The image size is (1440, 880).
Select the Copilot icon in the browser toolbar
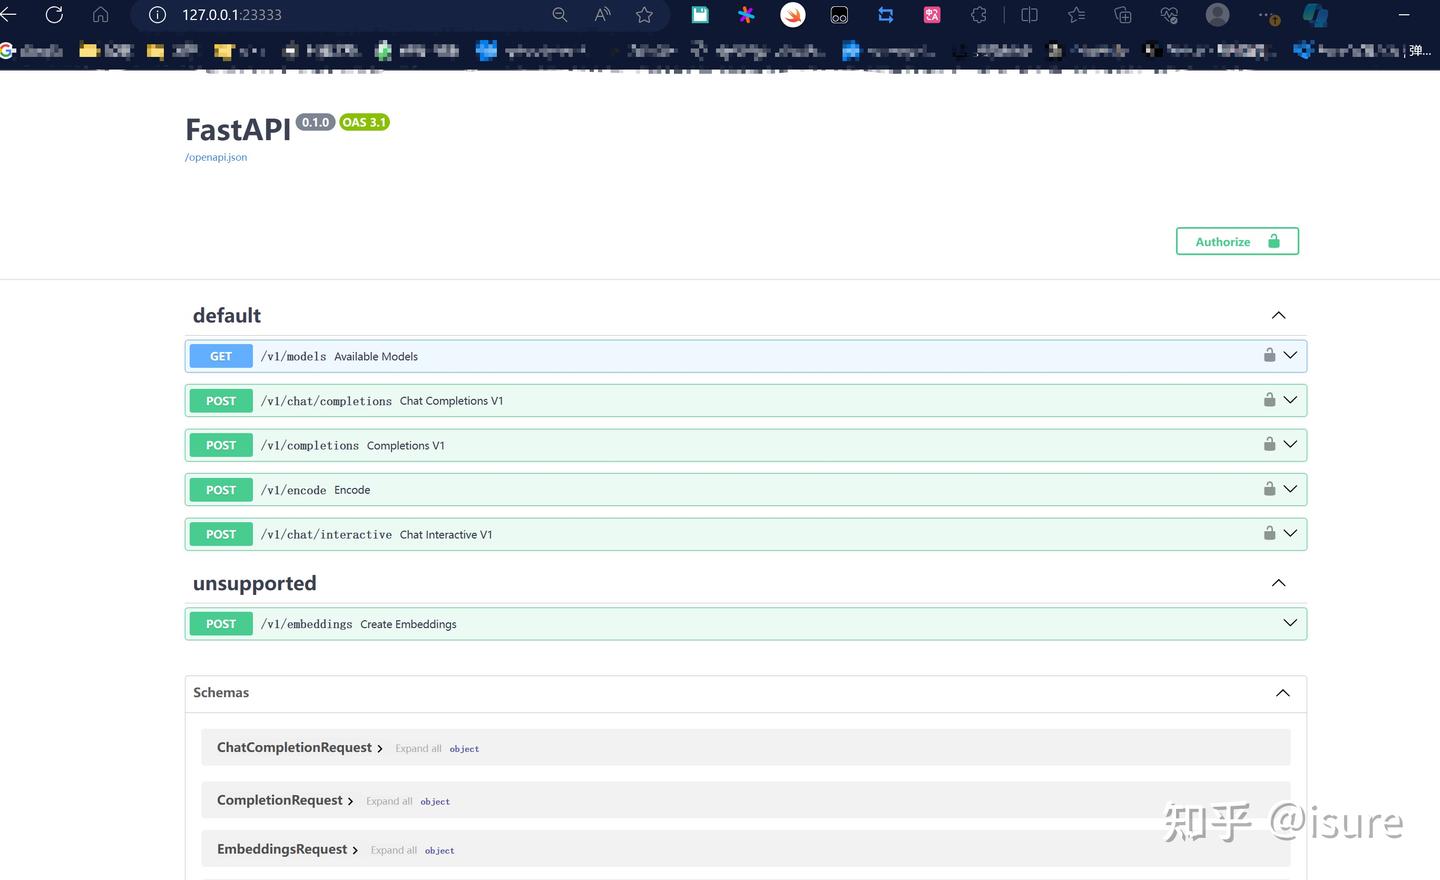1313,14
